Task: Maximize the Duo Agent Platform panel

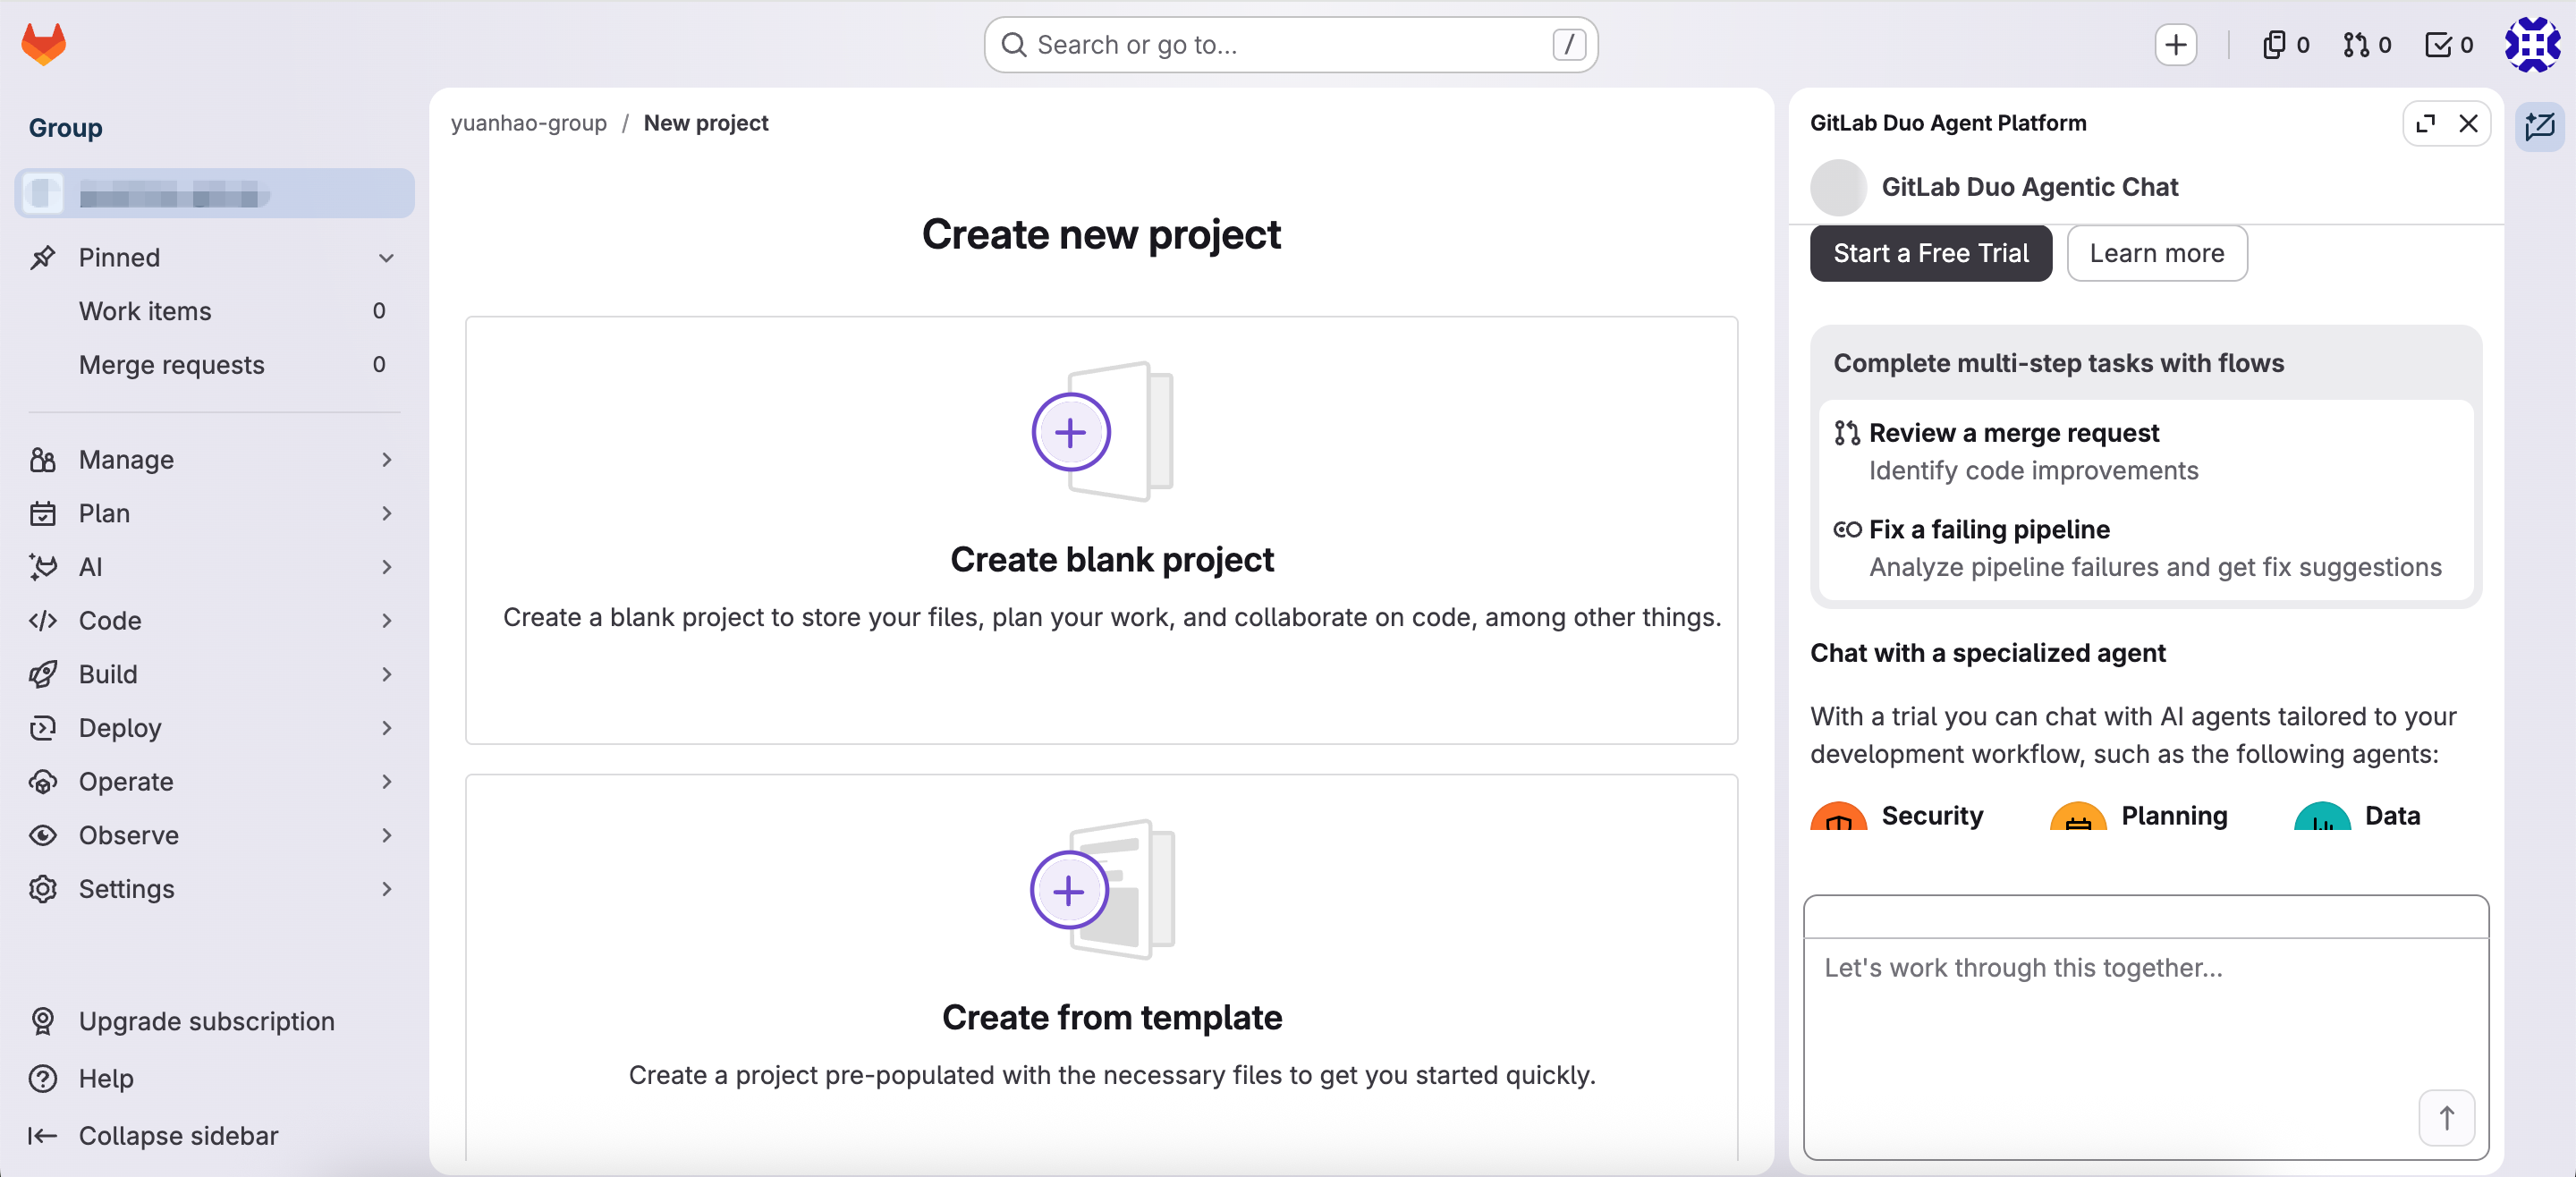Action: [x=2425, y=123]
